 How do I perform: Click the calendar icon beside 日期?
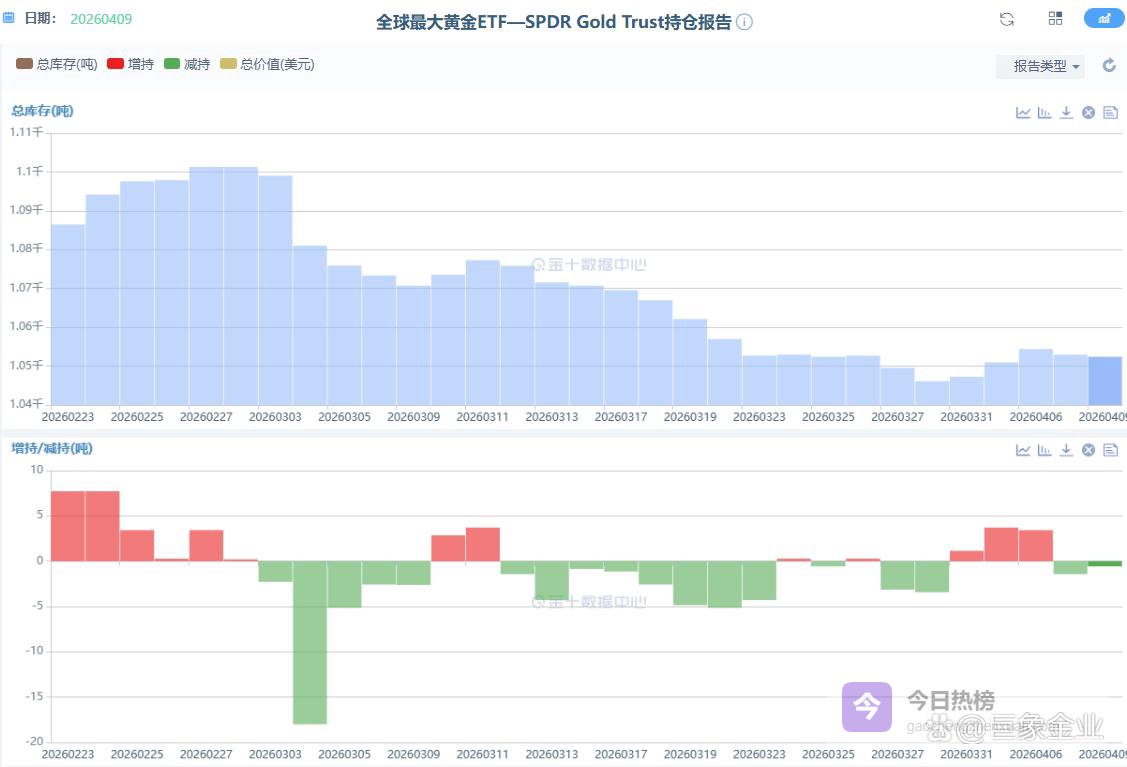(9, 19)
